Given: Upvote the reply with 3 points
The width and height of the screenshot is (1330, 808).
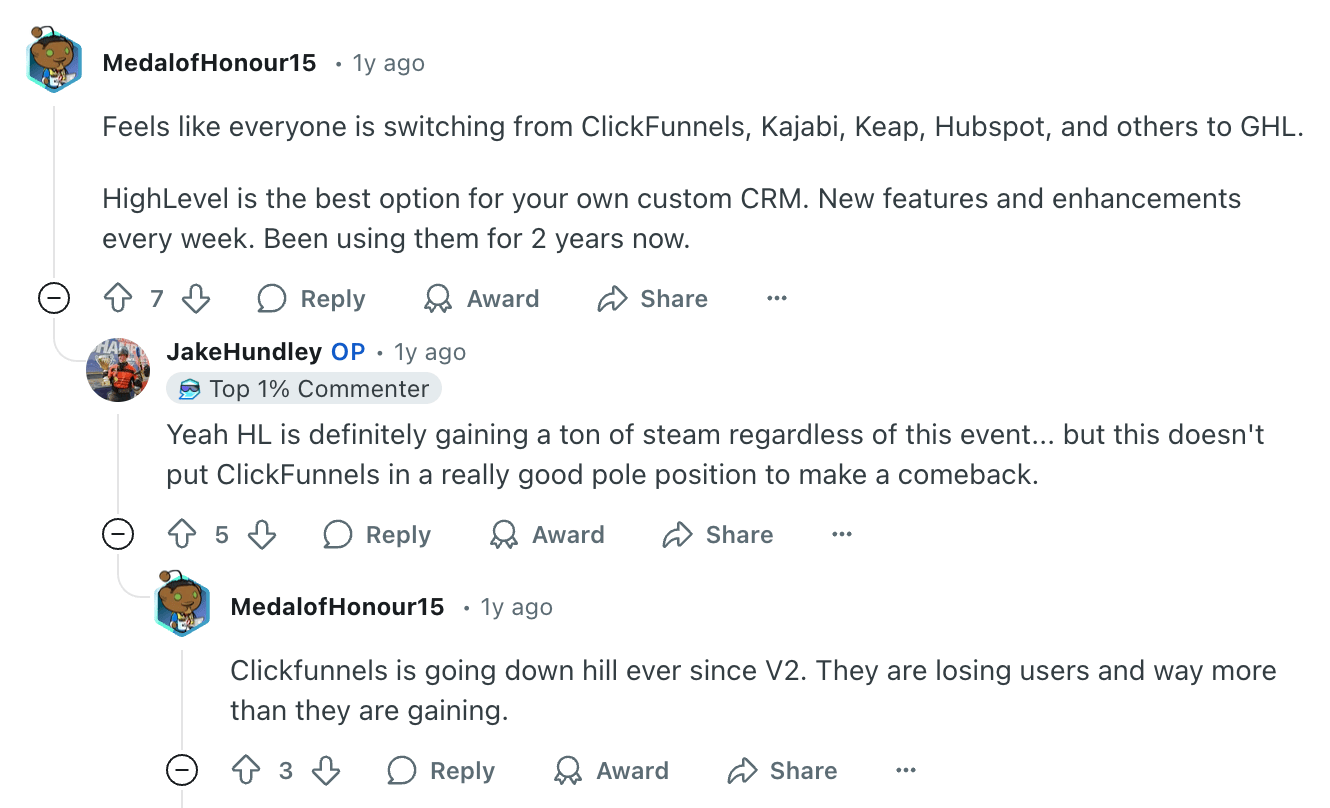Looking at the screenshot, I should click(246, 771).
